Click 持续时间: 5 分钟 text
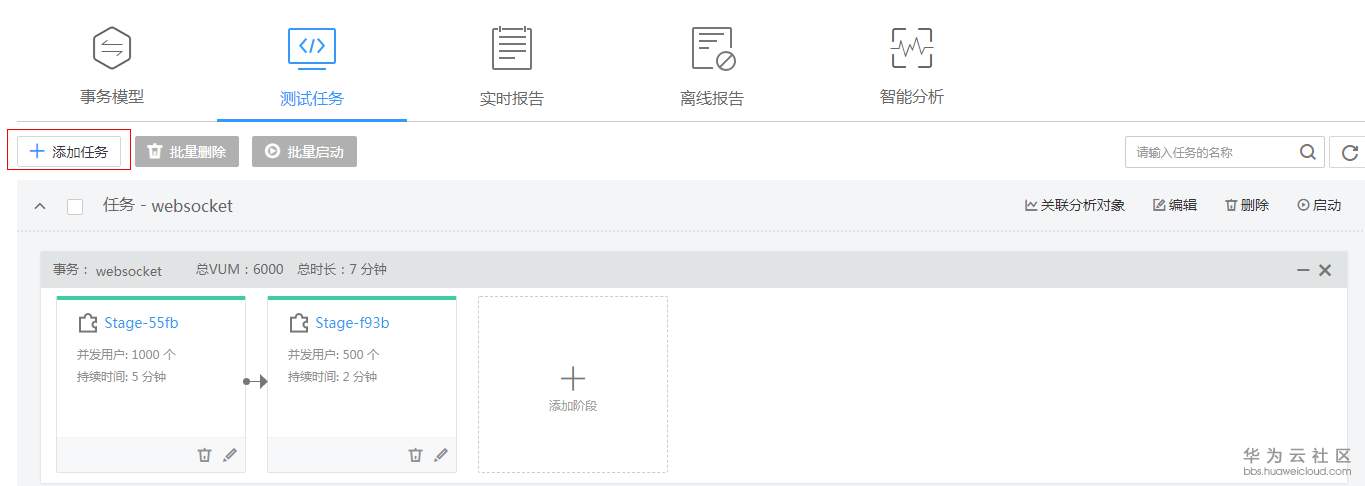 pos(121,377)
